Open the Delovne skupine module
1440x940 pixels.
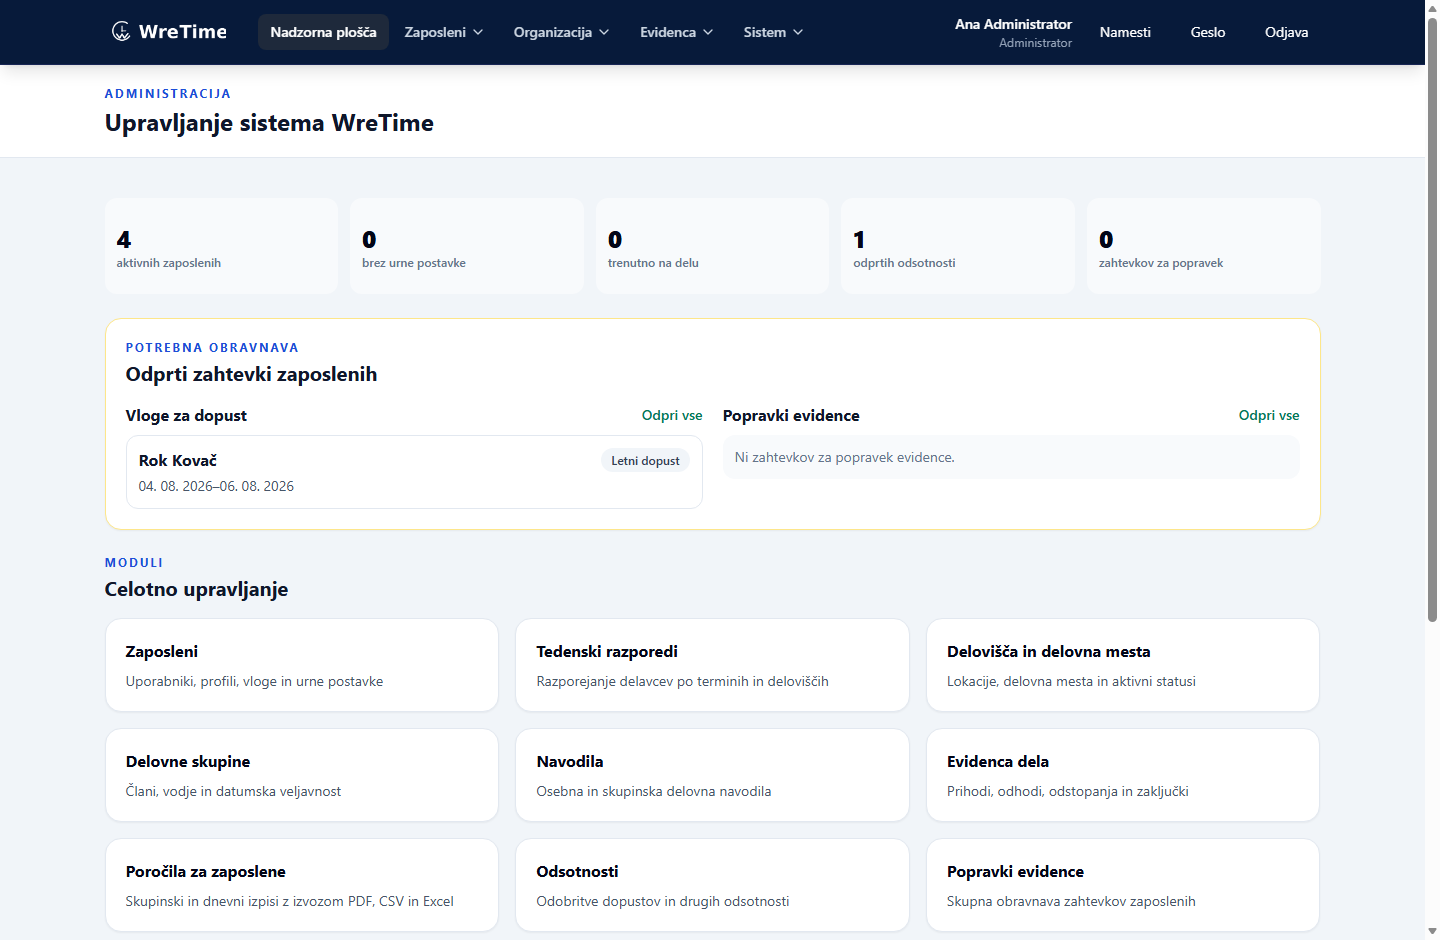pyautogui.click(x=302, y=775)
